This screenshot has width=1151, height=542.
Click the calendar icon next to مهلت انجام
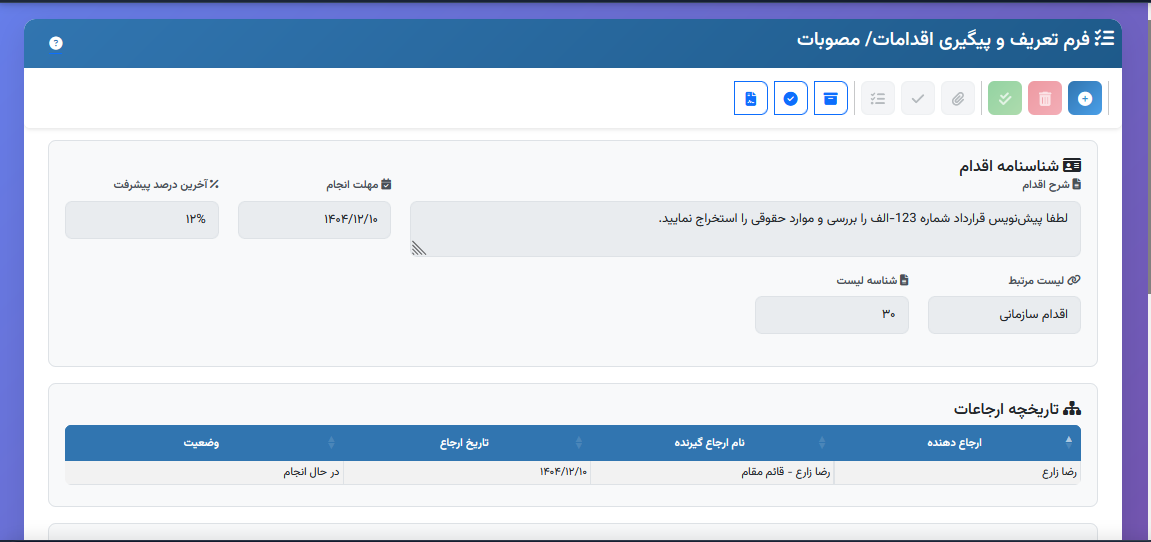tap(386, 184)
